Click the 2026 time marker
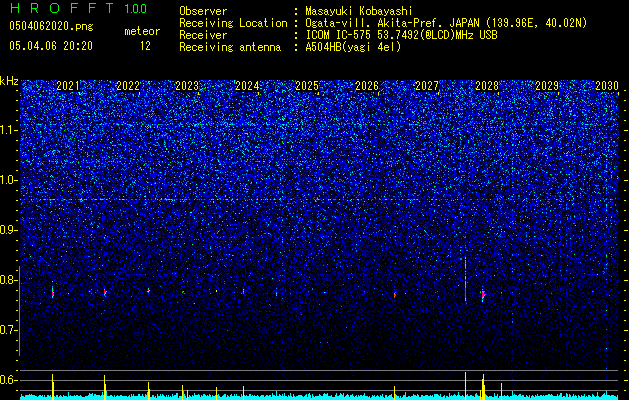Image resolution: width=629 pixels, height=400 pixels. pos(367,86)
